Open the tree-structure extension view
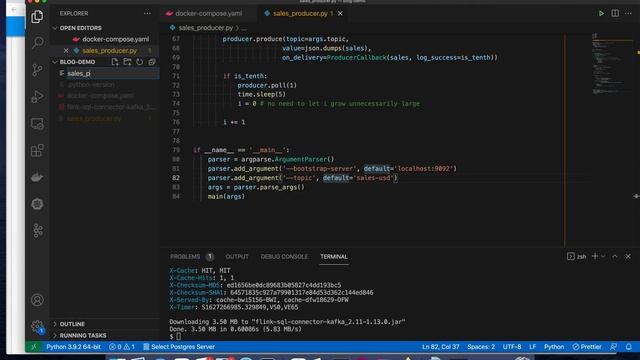The height and width of the screenshot is (360, 640). coord(37,231)
